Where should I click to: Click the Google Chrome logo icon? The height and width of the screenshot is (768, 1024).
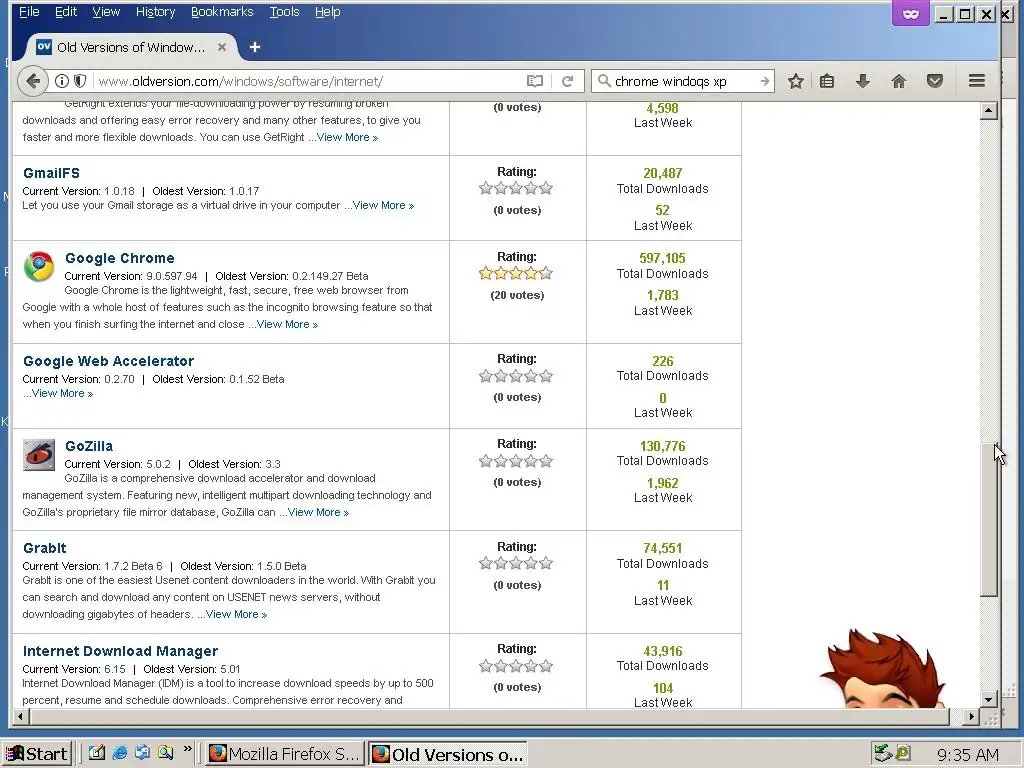[x=39, y=266]
